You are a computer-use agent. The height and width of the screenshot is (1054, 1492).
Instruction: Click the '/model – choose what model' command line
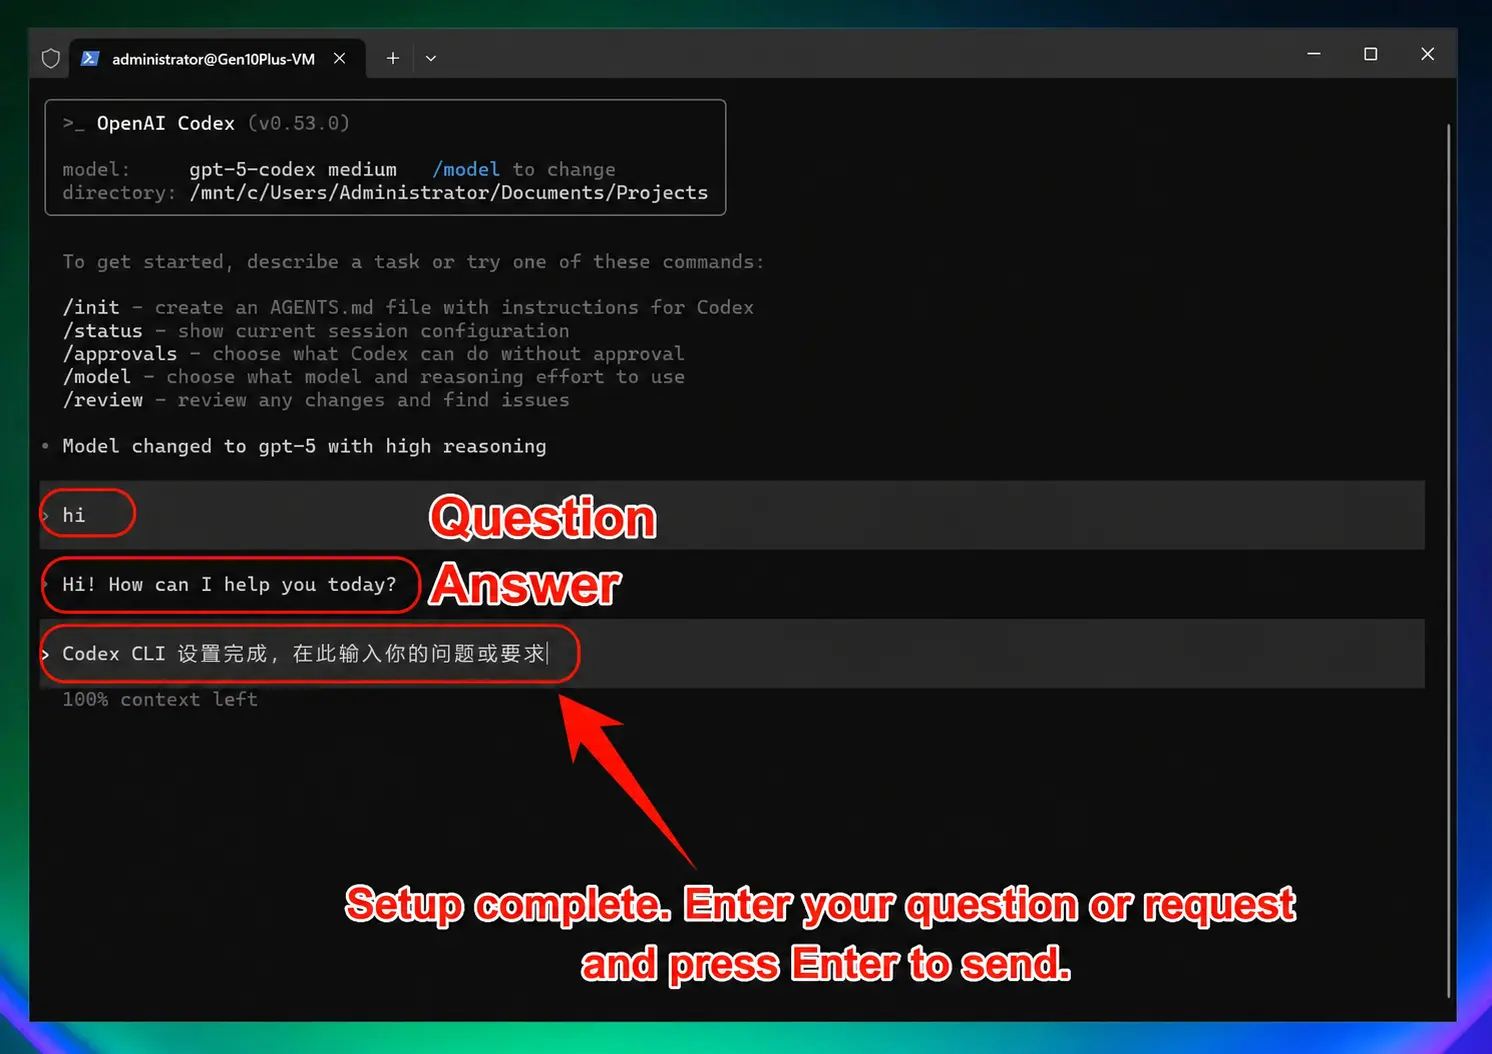pos(374,376)
